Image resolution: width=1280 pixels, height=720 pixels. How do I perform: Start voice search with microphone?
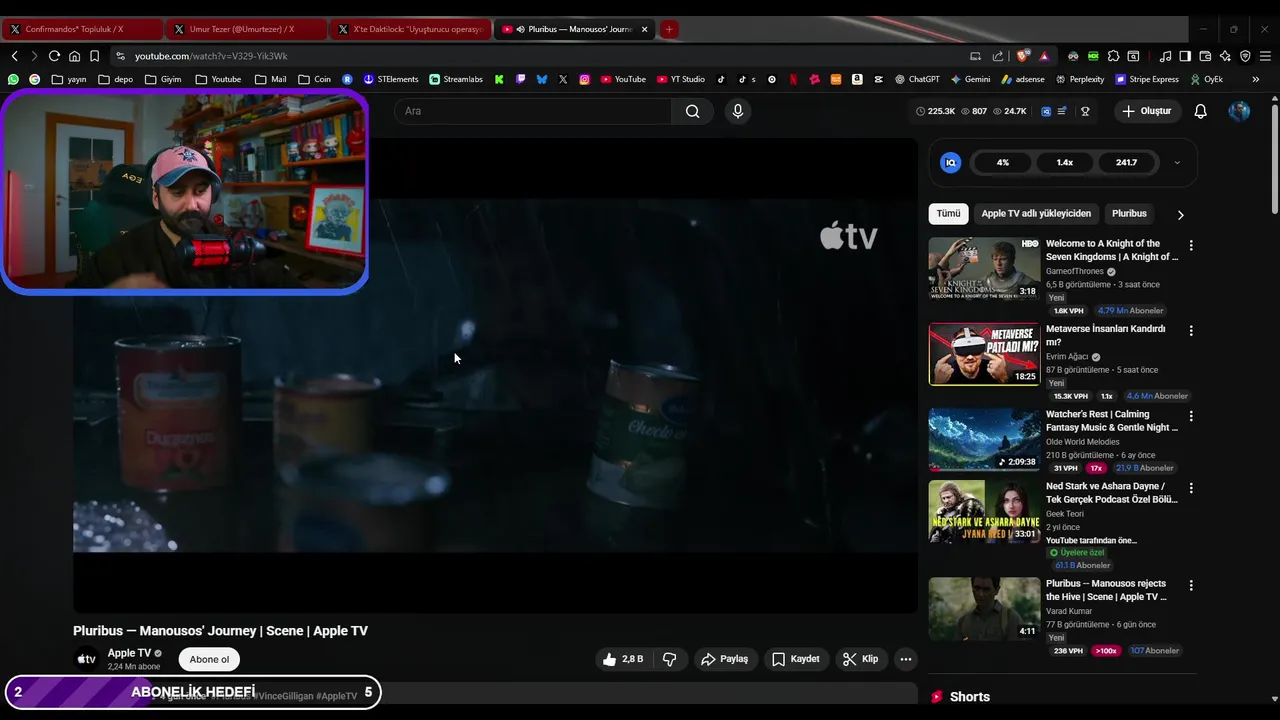pyautogui.click(x=738, y=111)
